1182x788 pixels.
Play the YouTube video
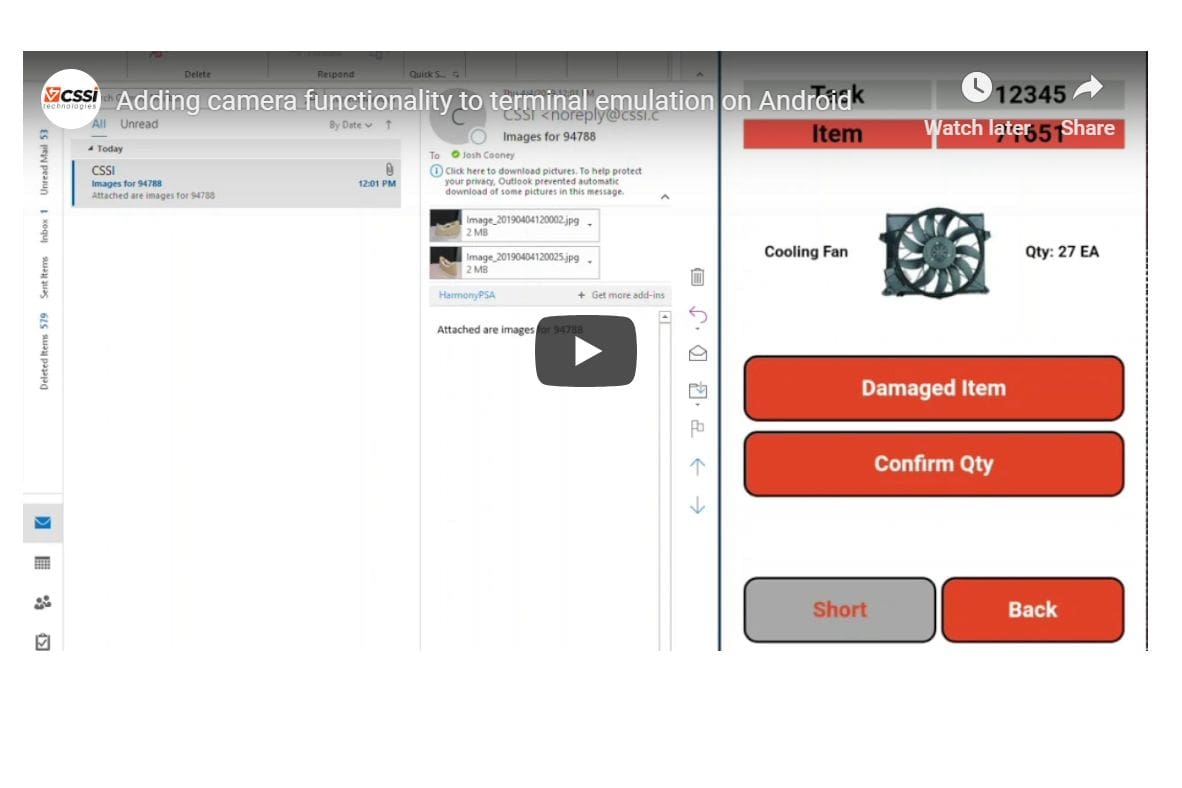[585, 351]
